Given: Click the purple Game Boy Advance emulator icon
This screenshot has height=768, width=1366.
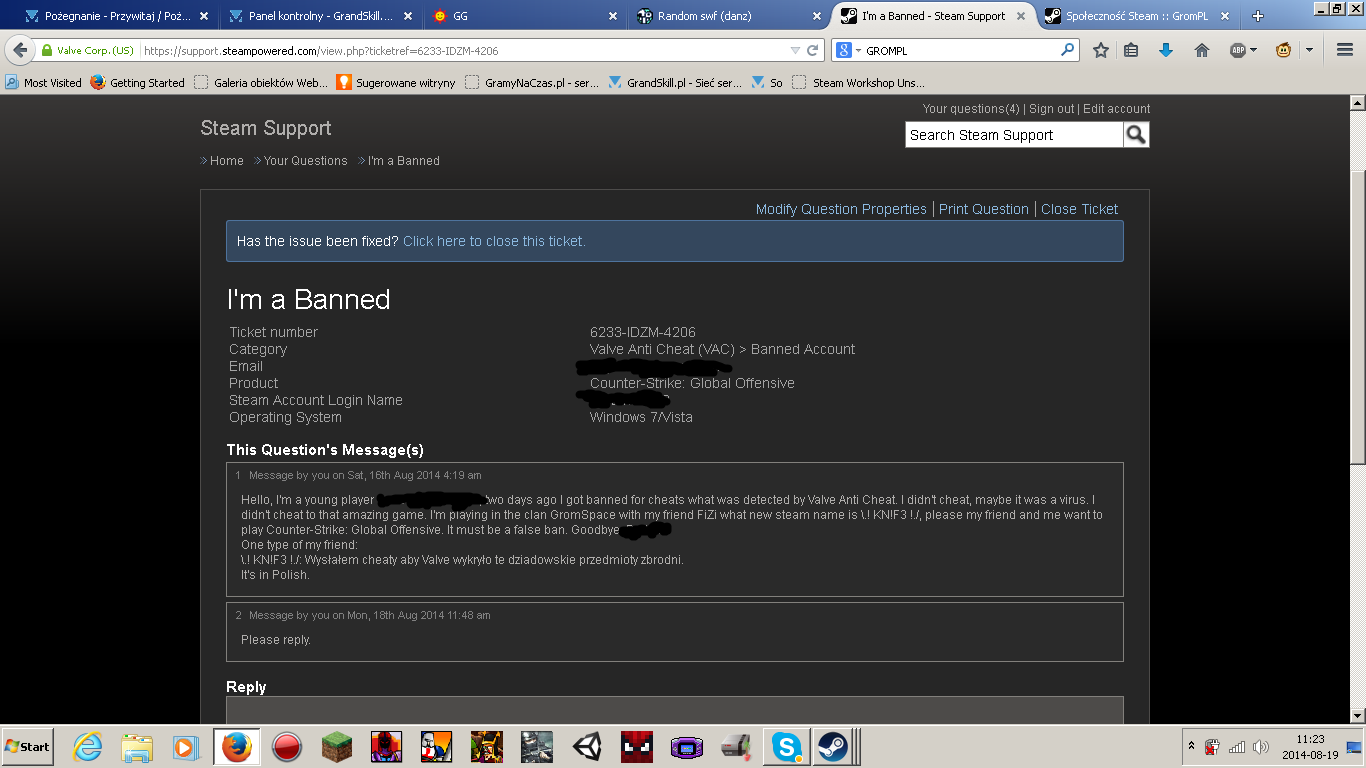Looking at the screenshot, I should [687, 746].
